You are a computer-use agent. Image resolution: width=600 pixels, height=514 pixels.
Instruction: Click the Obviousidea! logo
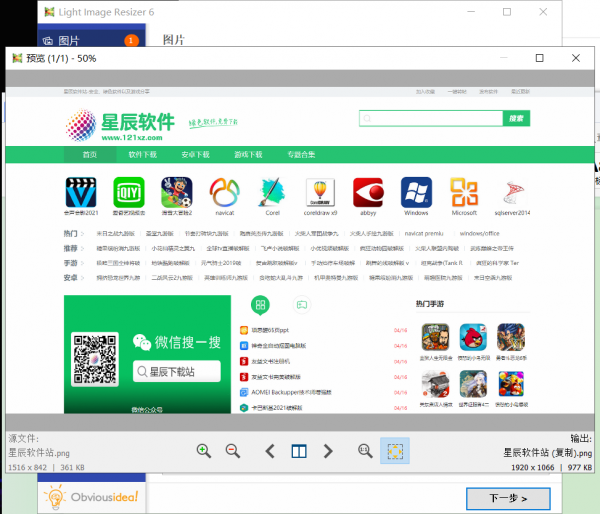pyautogui.click(x=91, y=497)
